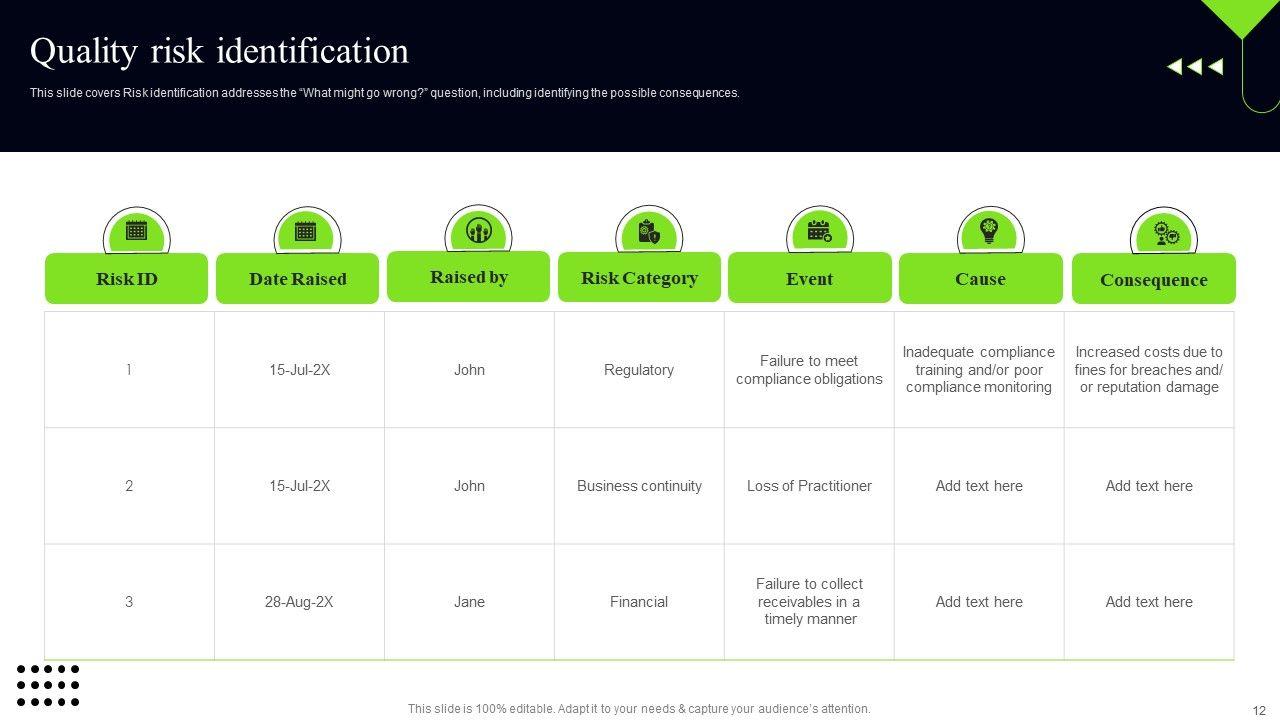Select the Business continuity cell
The height and width of the screenshot is (720, 1280).
pyautogui.click(x=639, y=486)
